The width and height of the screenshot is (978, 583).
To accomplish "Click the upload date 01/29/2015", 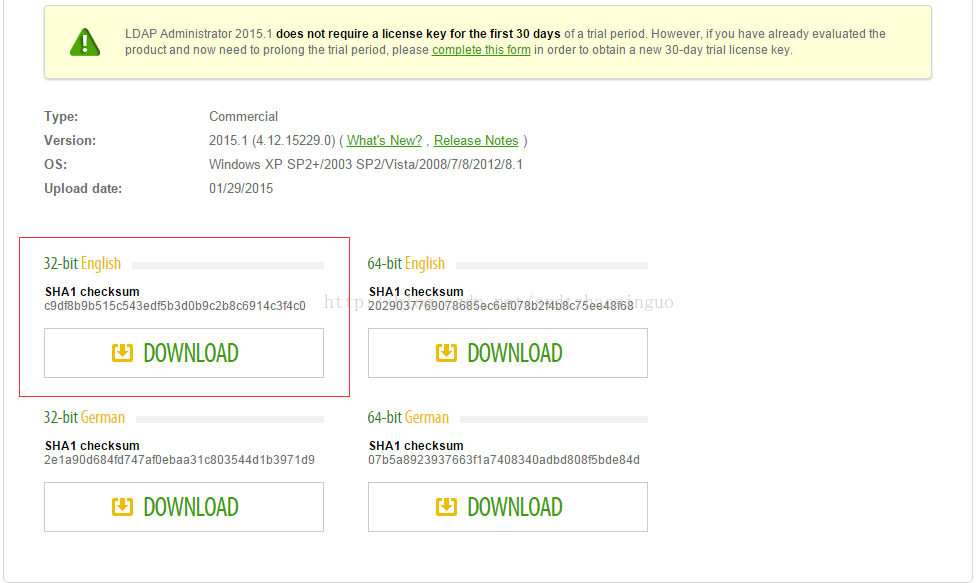I will tap(241, 188).
